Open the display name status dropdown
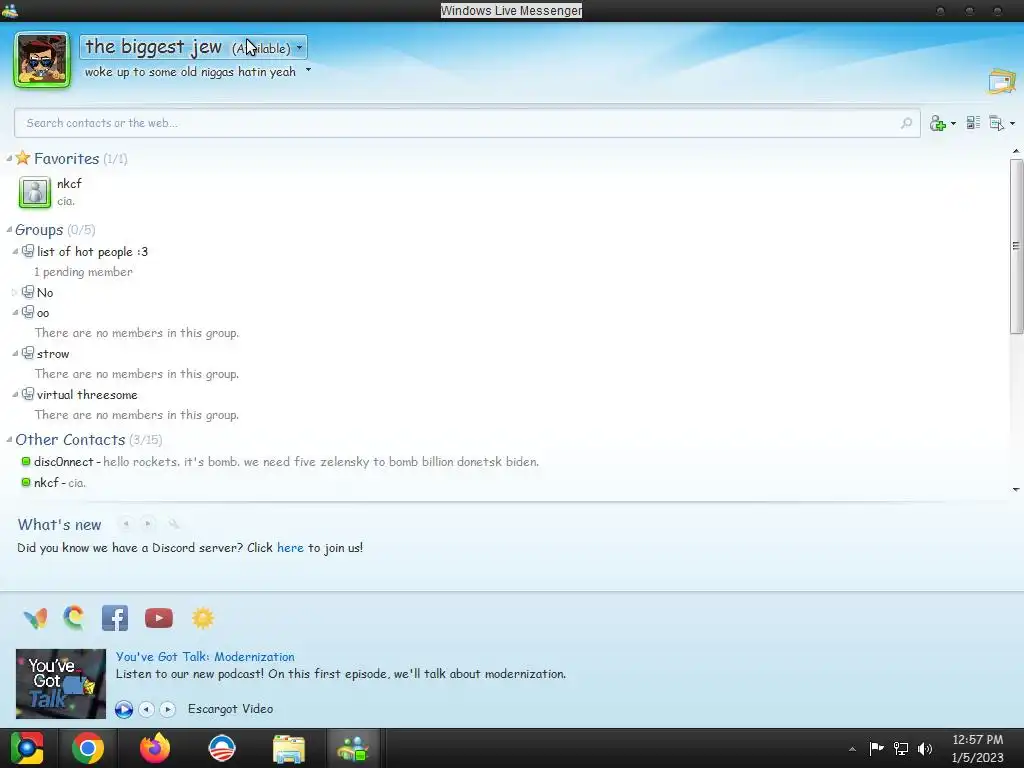1024x768 pixels. (193, 47)
